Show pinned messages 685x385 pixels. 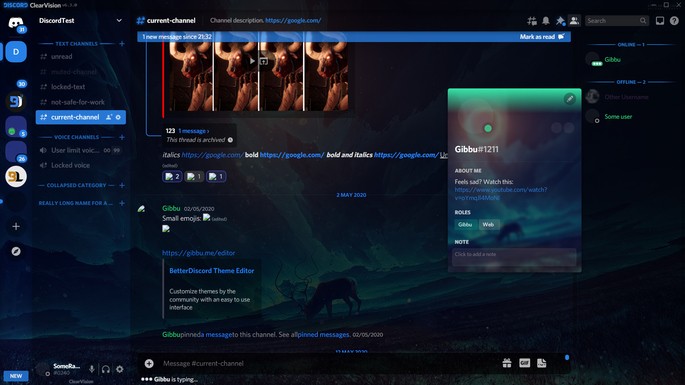560,21
